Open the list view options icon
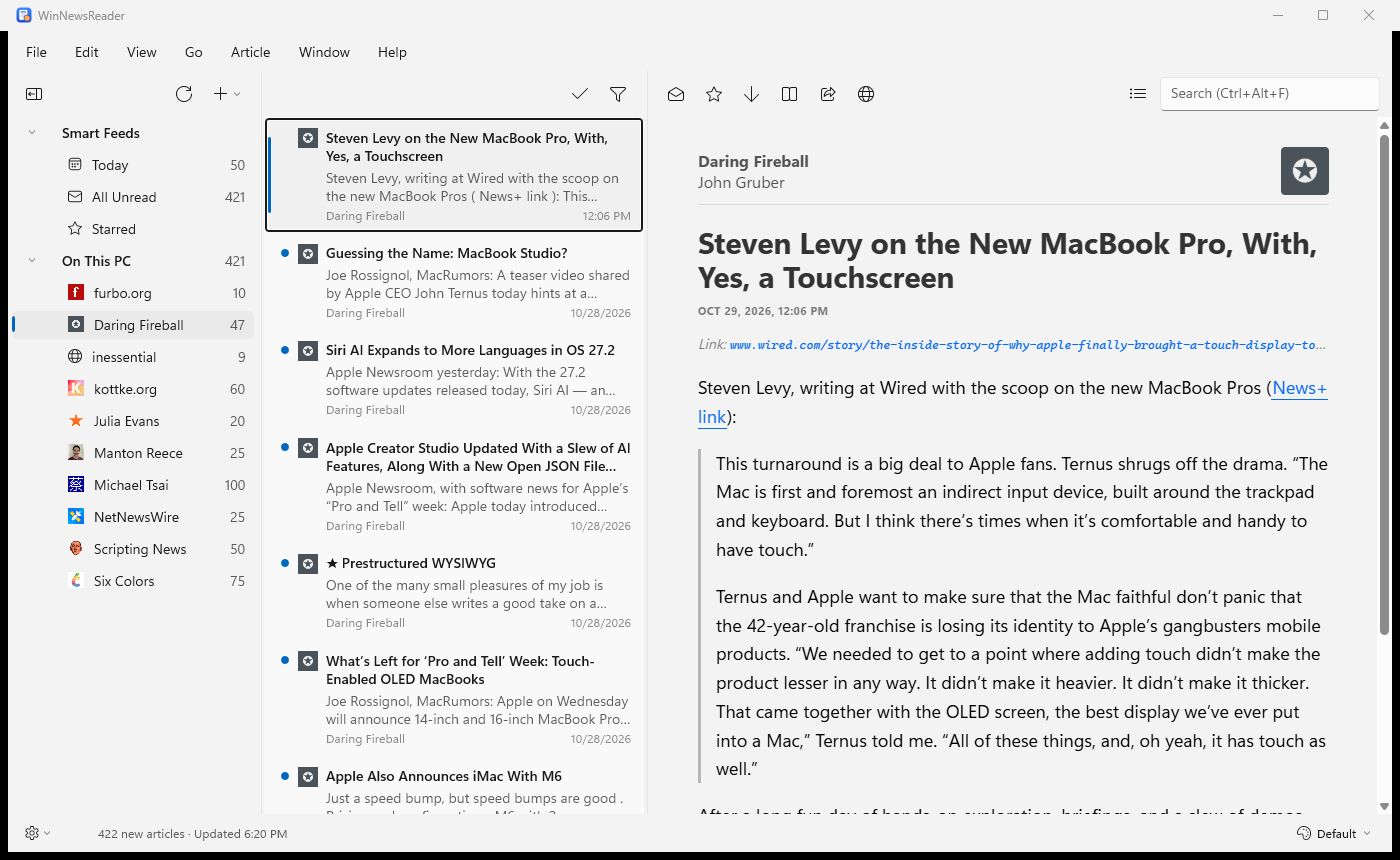1400x860 pixels. [x=1138, y=94]
